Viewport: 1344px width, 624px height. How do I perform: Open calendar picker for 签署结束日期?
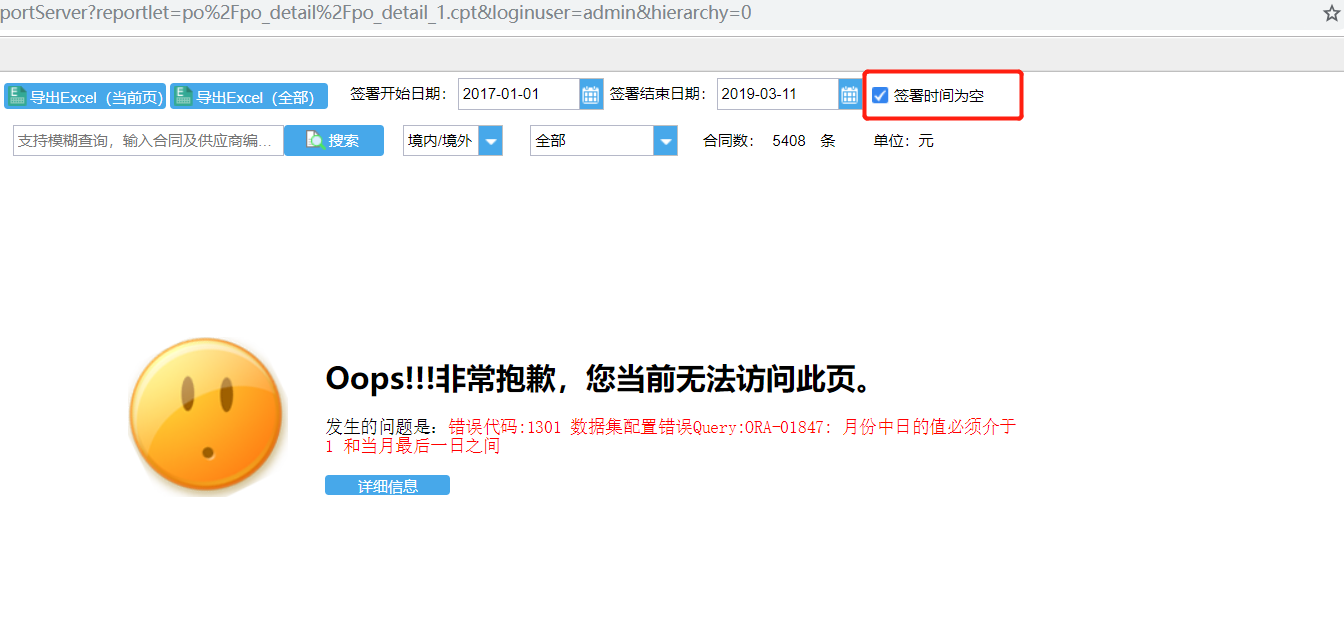850,94
